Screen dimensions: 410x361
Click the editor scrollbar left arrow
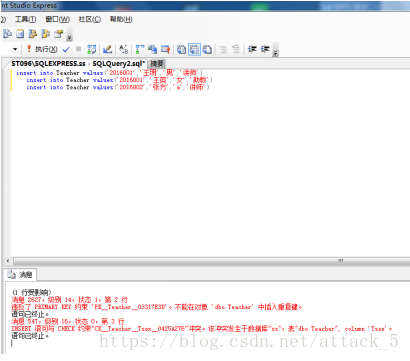pyautogui.click(x=8, y=261)
